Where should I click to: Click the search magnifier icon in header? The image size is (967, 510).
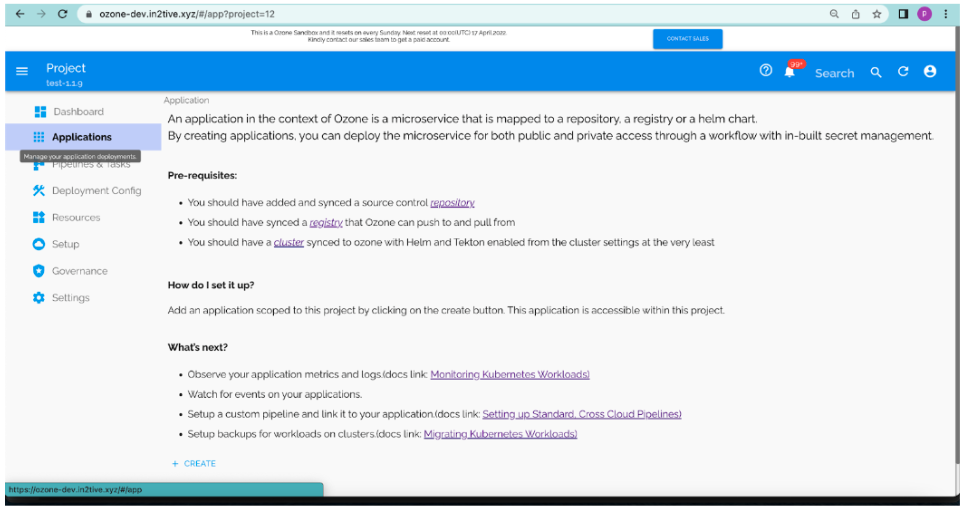(x=876, y=72)
